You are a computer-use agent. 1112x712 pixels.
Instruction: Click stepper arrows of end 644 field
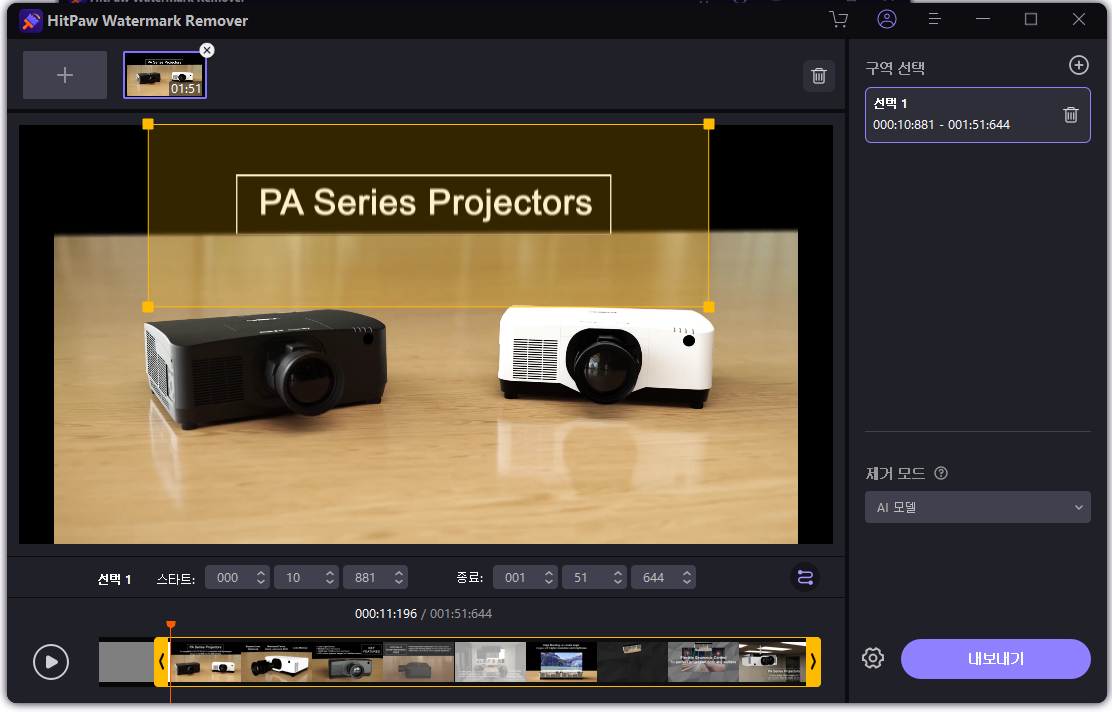click(687, 577)
